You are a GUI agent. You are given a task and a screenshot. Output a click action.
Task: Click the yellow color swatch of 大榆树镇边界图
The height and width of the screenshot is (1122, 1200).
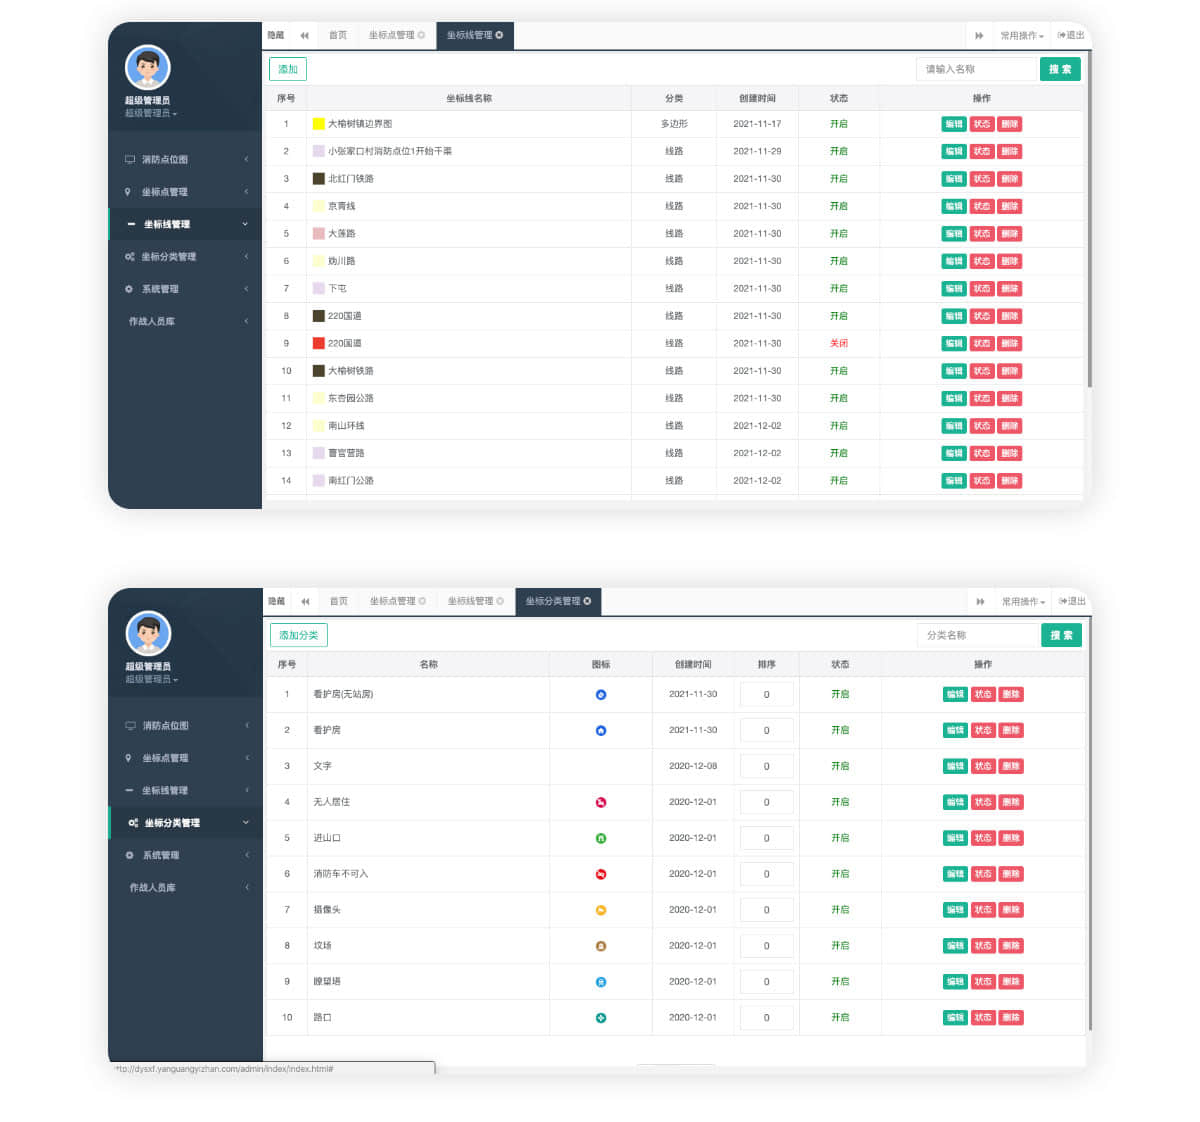click(x=319, y=124)
